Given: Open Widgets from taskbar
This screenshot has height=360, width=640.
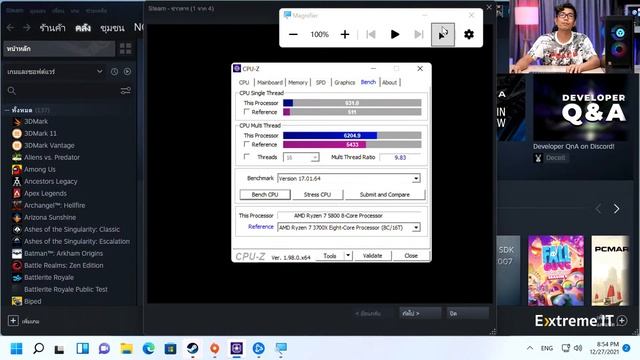Looking at the screenshot, I should pyautogui.click(x=82, y=349).
